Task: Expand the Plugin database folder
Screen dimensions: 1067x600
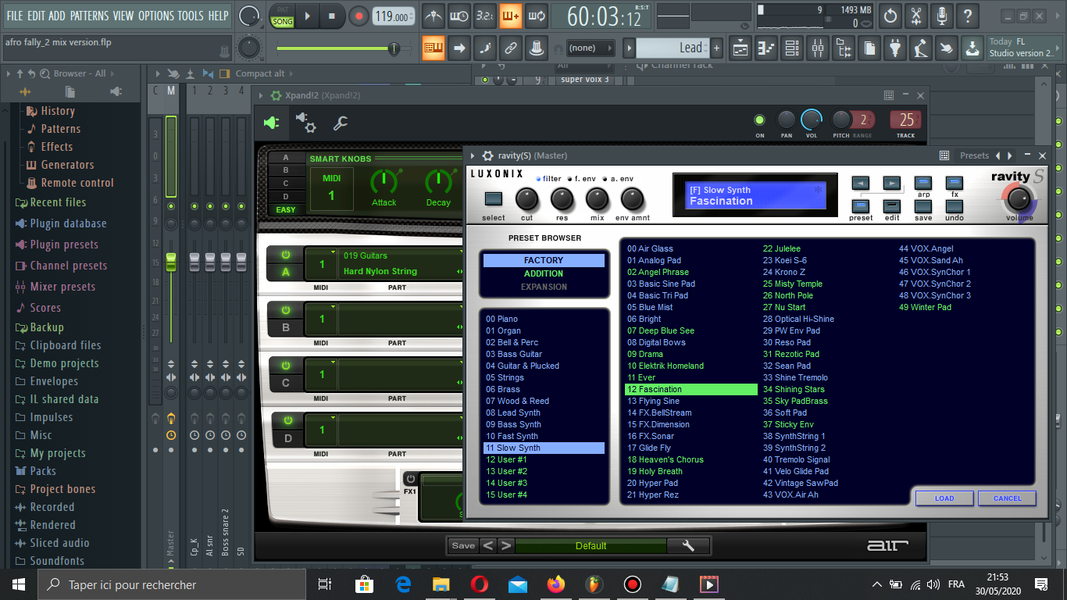Action: pos(68,223)
